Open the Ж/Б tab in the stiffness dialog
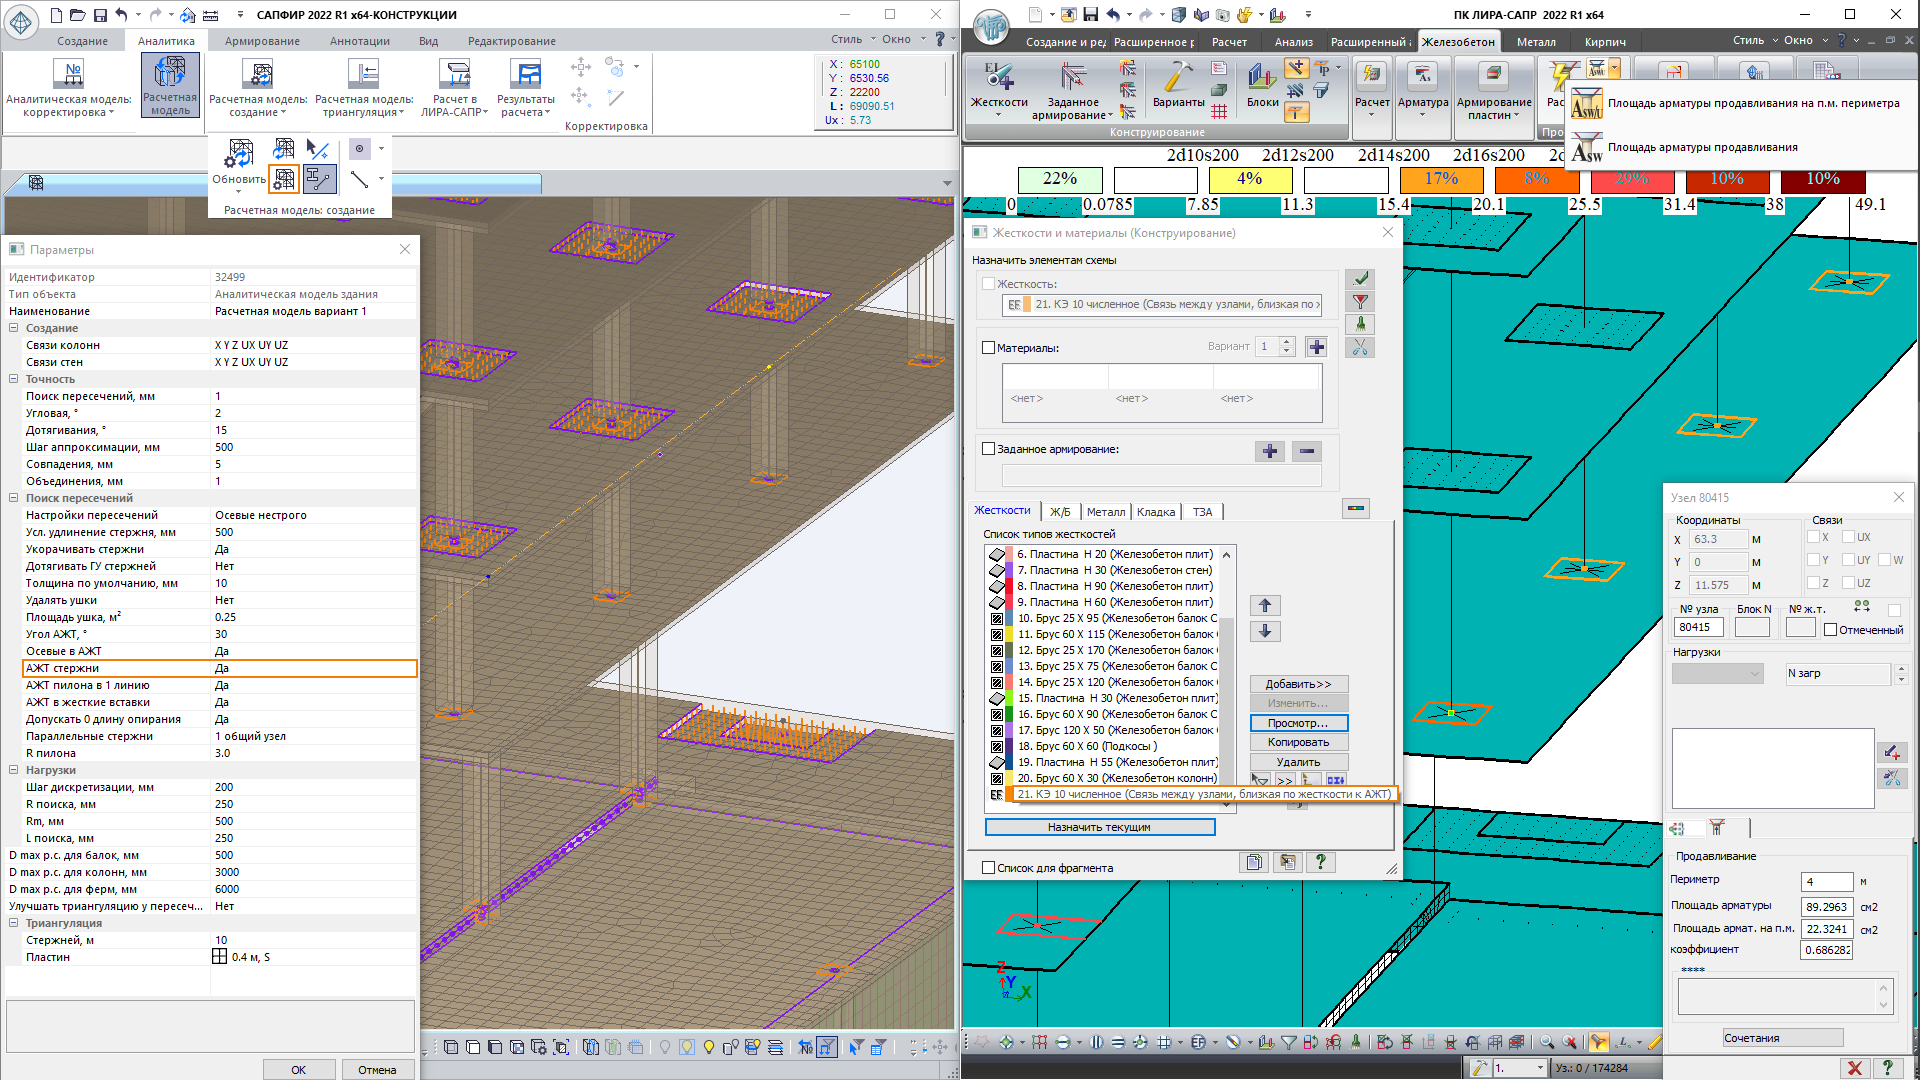Image resolution: width=1920 pixels, height=1080 pixels. pos(1059,512)
